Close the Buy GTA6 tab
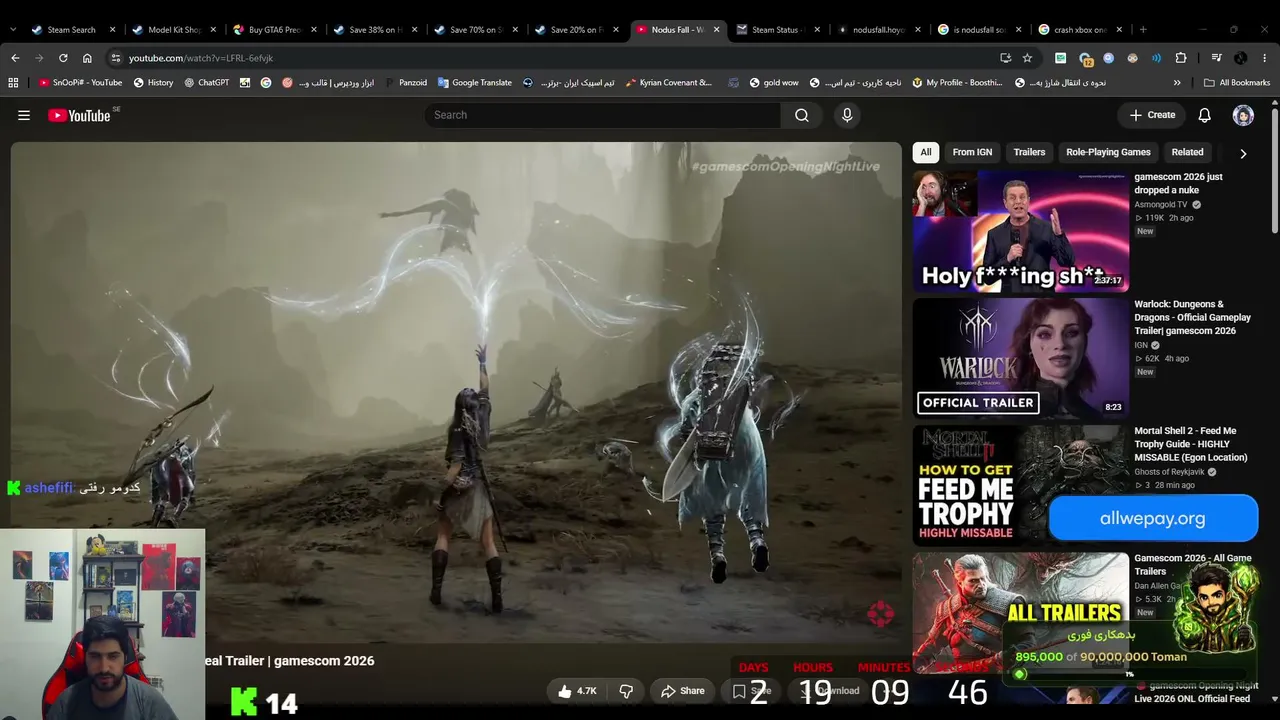Image resolution: width=1280 pixels, height=720 pixels. [313, 30]
